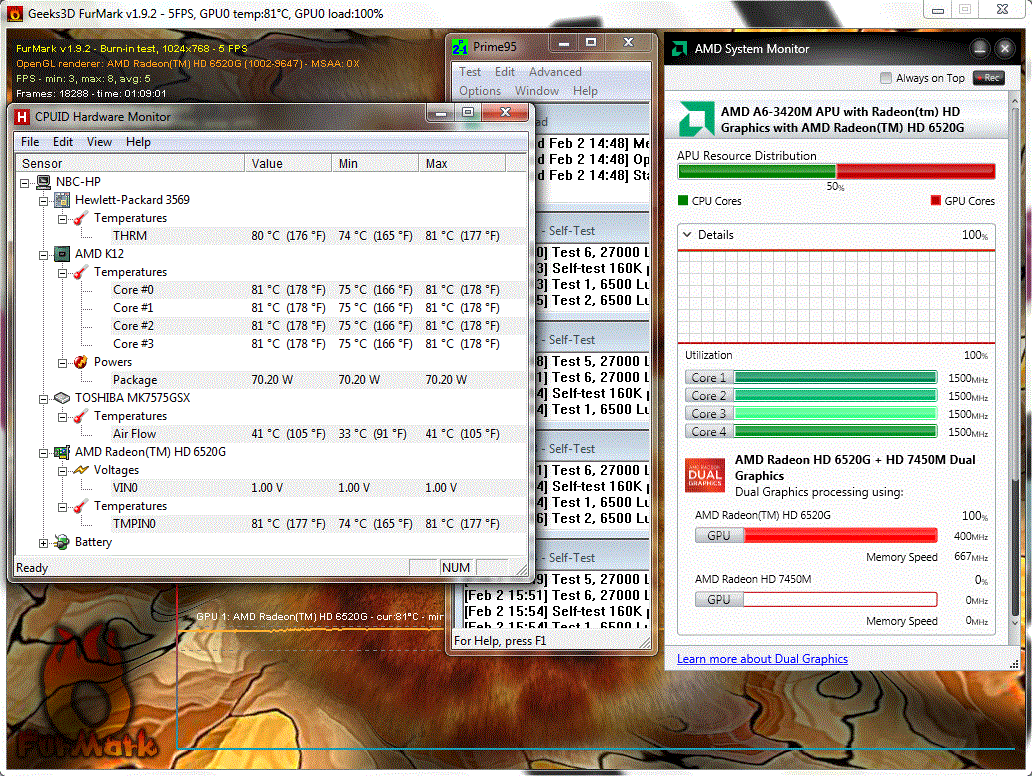Enable the Always on Top checkbox

[x=886, y=78]
